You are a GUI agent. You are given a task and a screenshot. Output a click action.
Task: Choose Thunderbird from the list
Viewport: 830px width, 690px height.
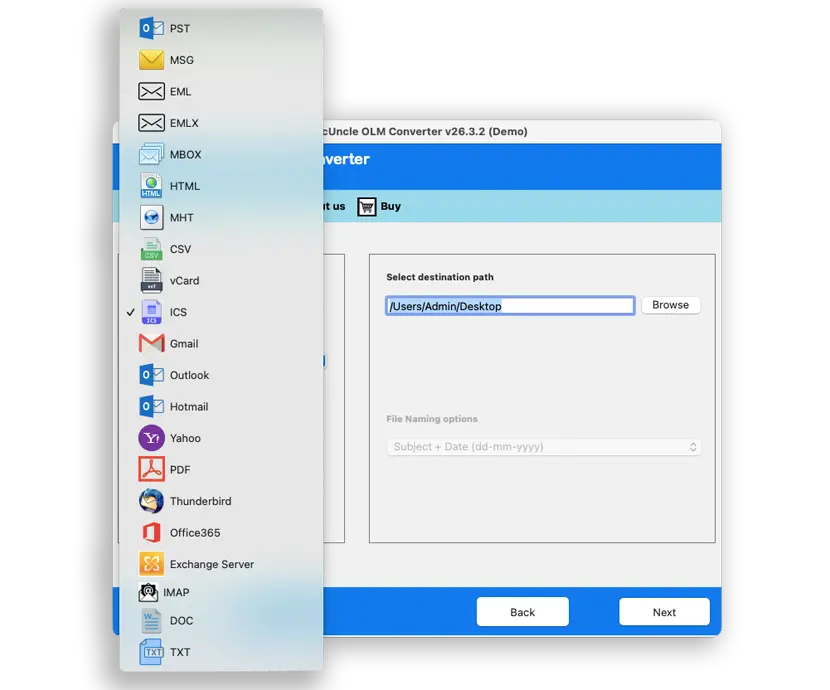[x=221, y=501]
